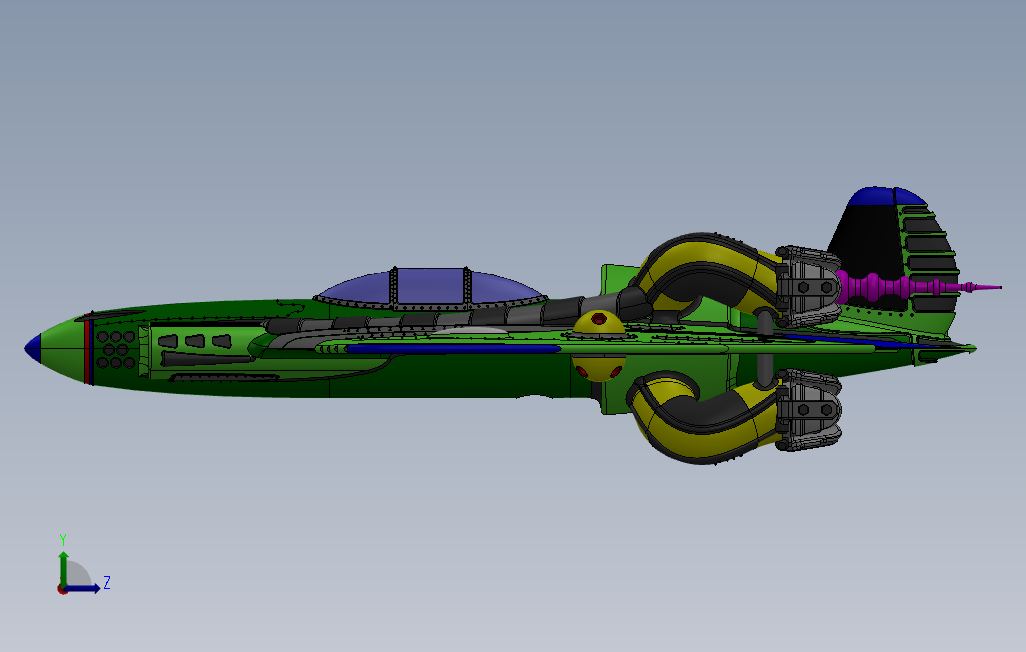Screen dimensions: 1026x652
Task: Select the upper yellow-black exhaust pipe
Action: pos(707,270)
